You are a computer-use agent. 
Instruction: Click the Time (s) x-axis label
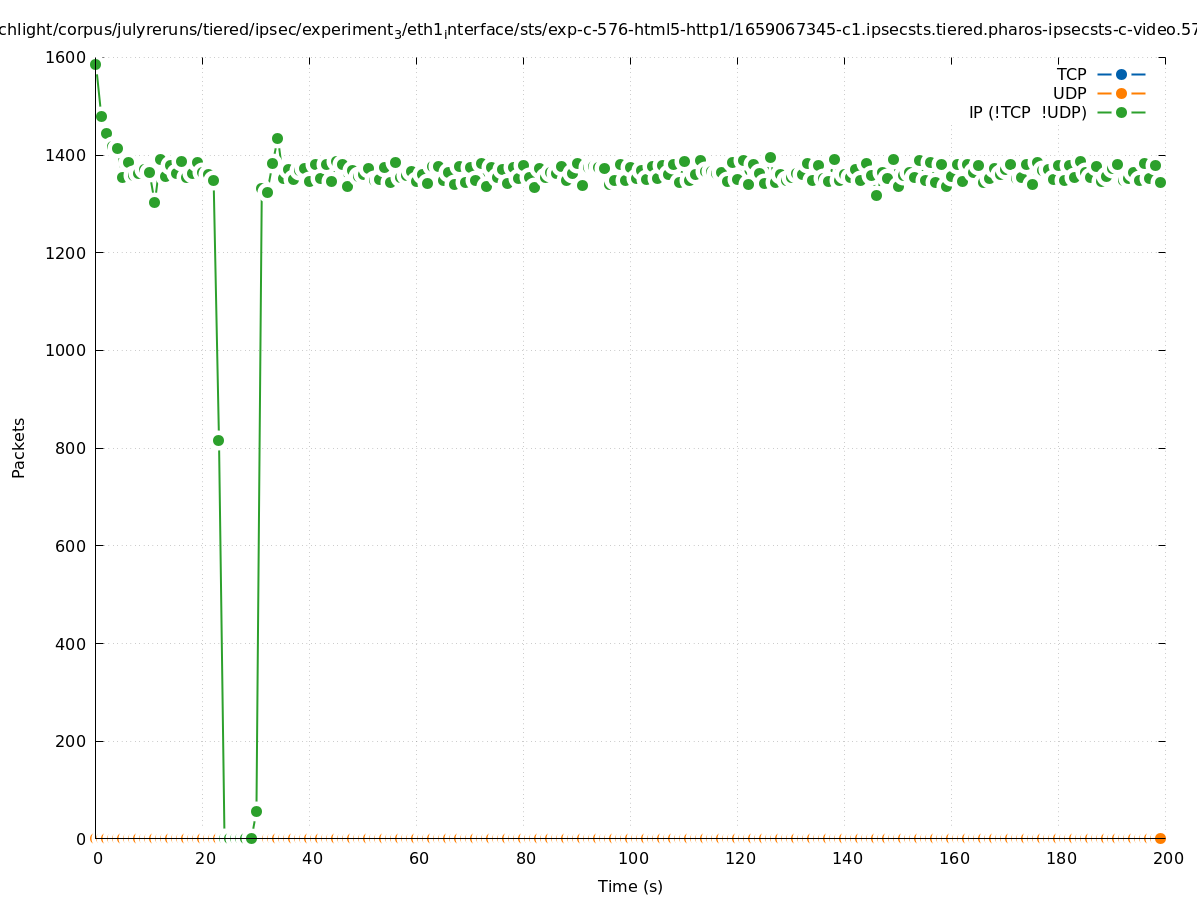630,886
